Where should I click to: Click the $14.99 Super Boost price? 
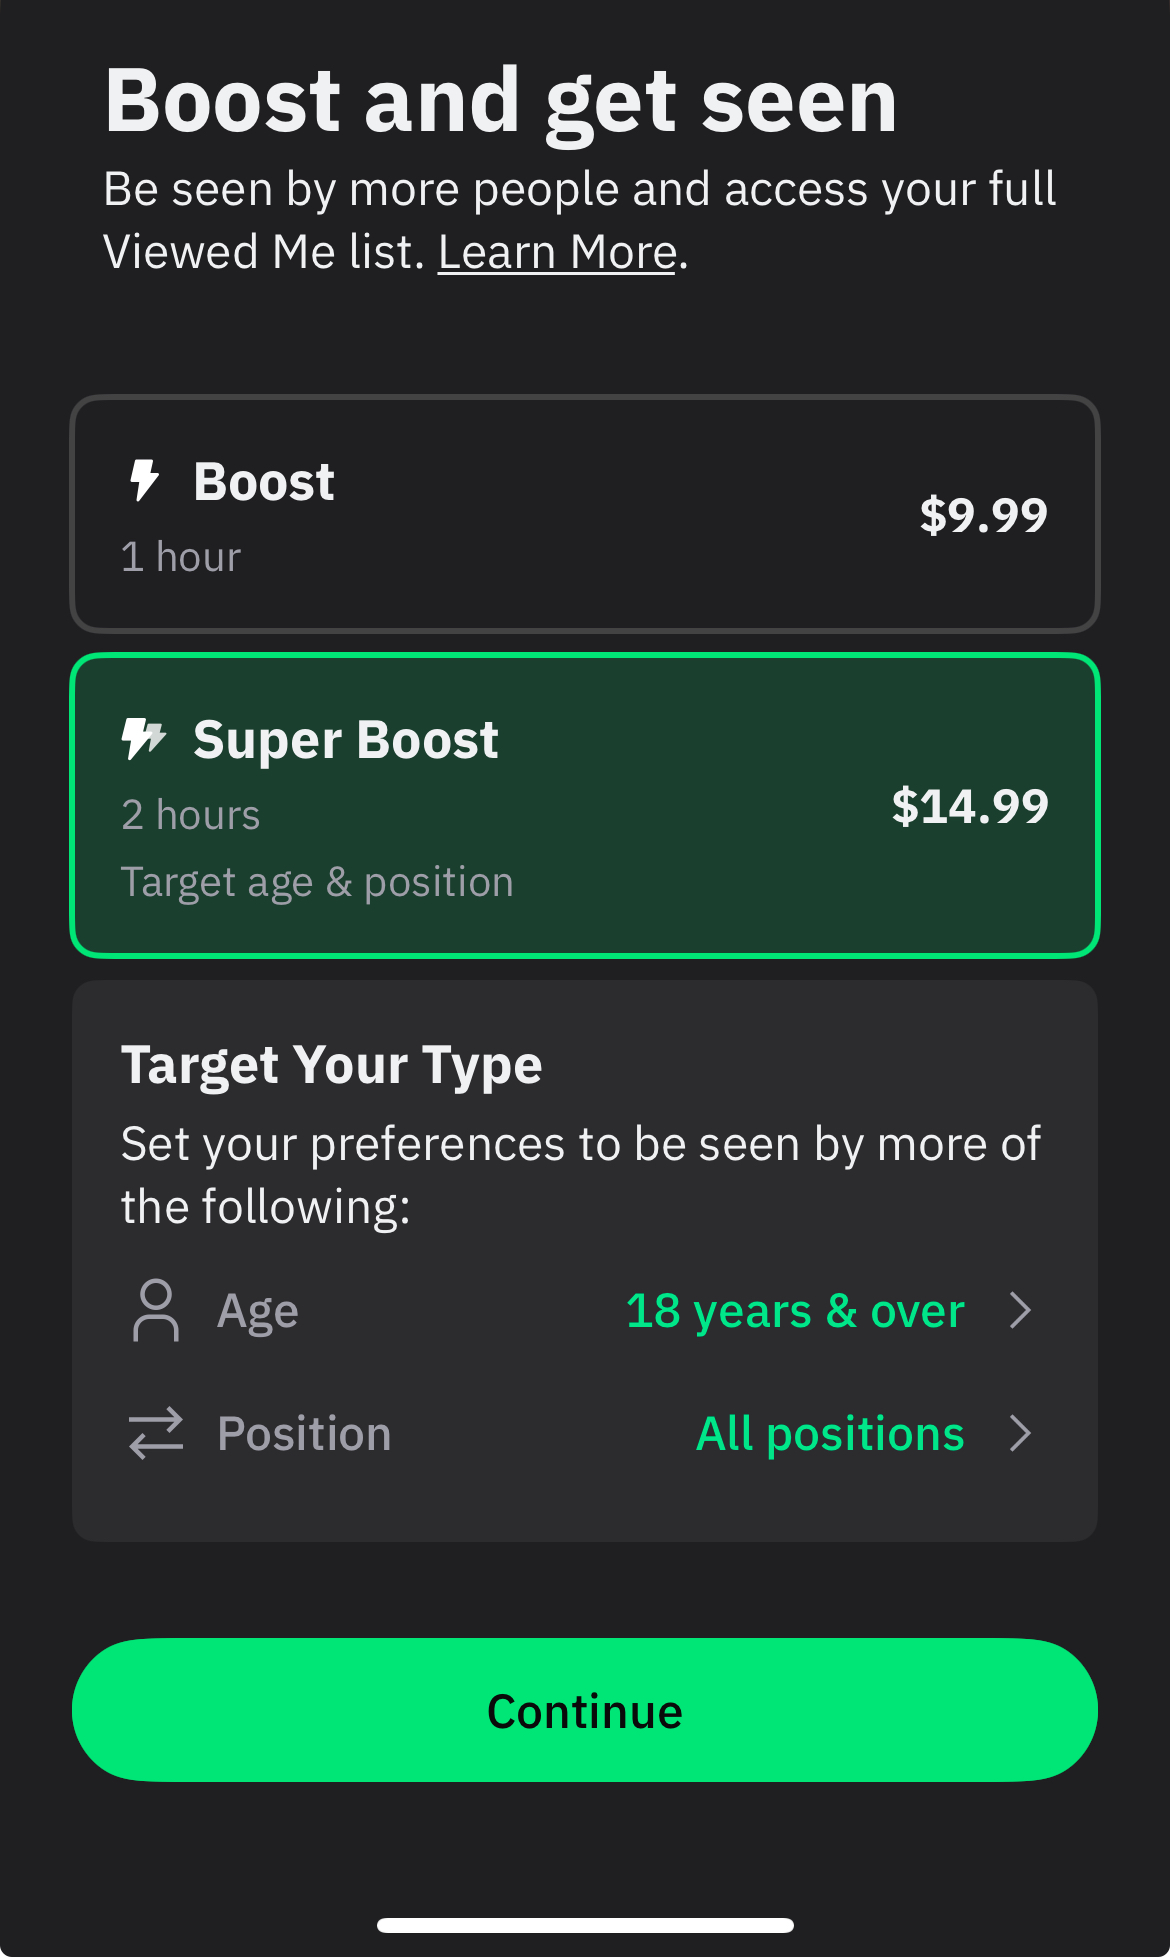970,806
